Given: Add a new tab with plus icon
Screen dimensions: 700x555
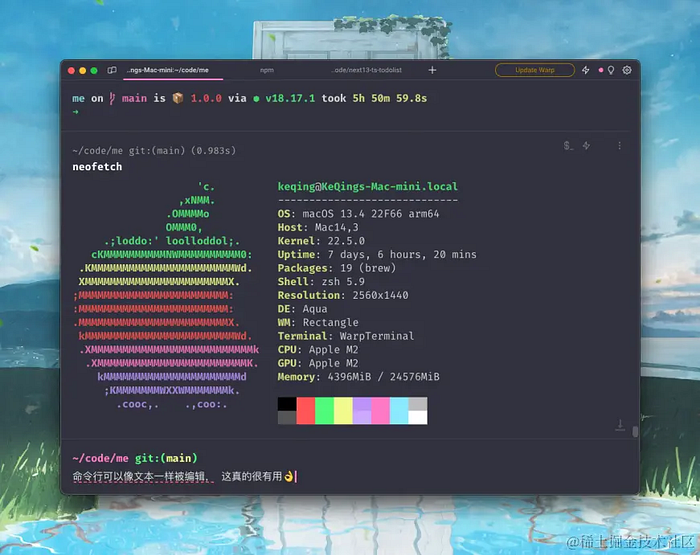Looking at the screenshot, I should pos(432,70).
